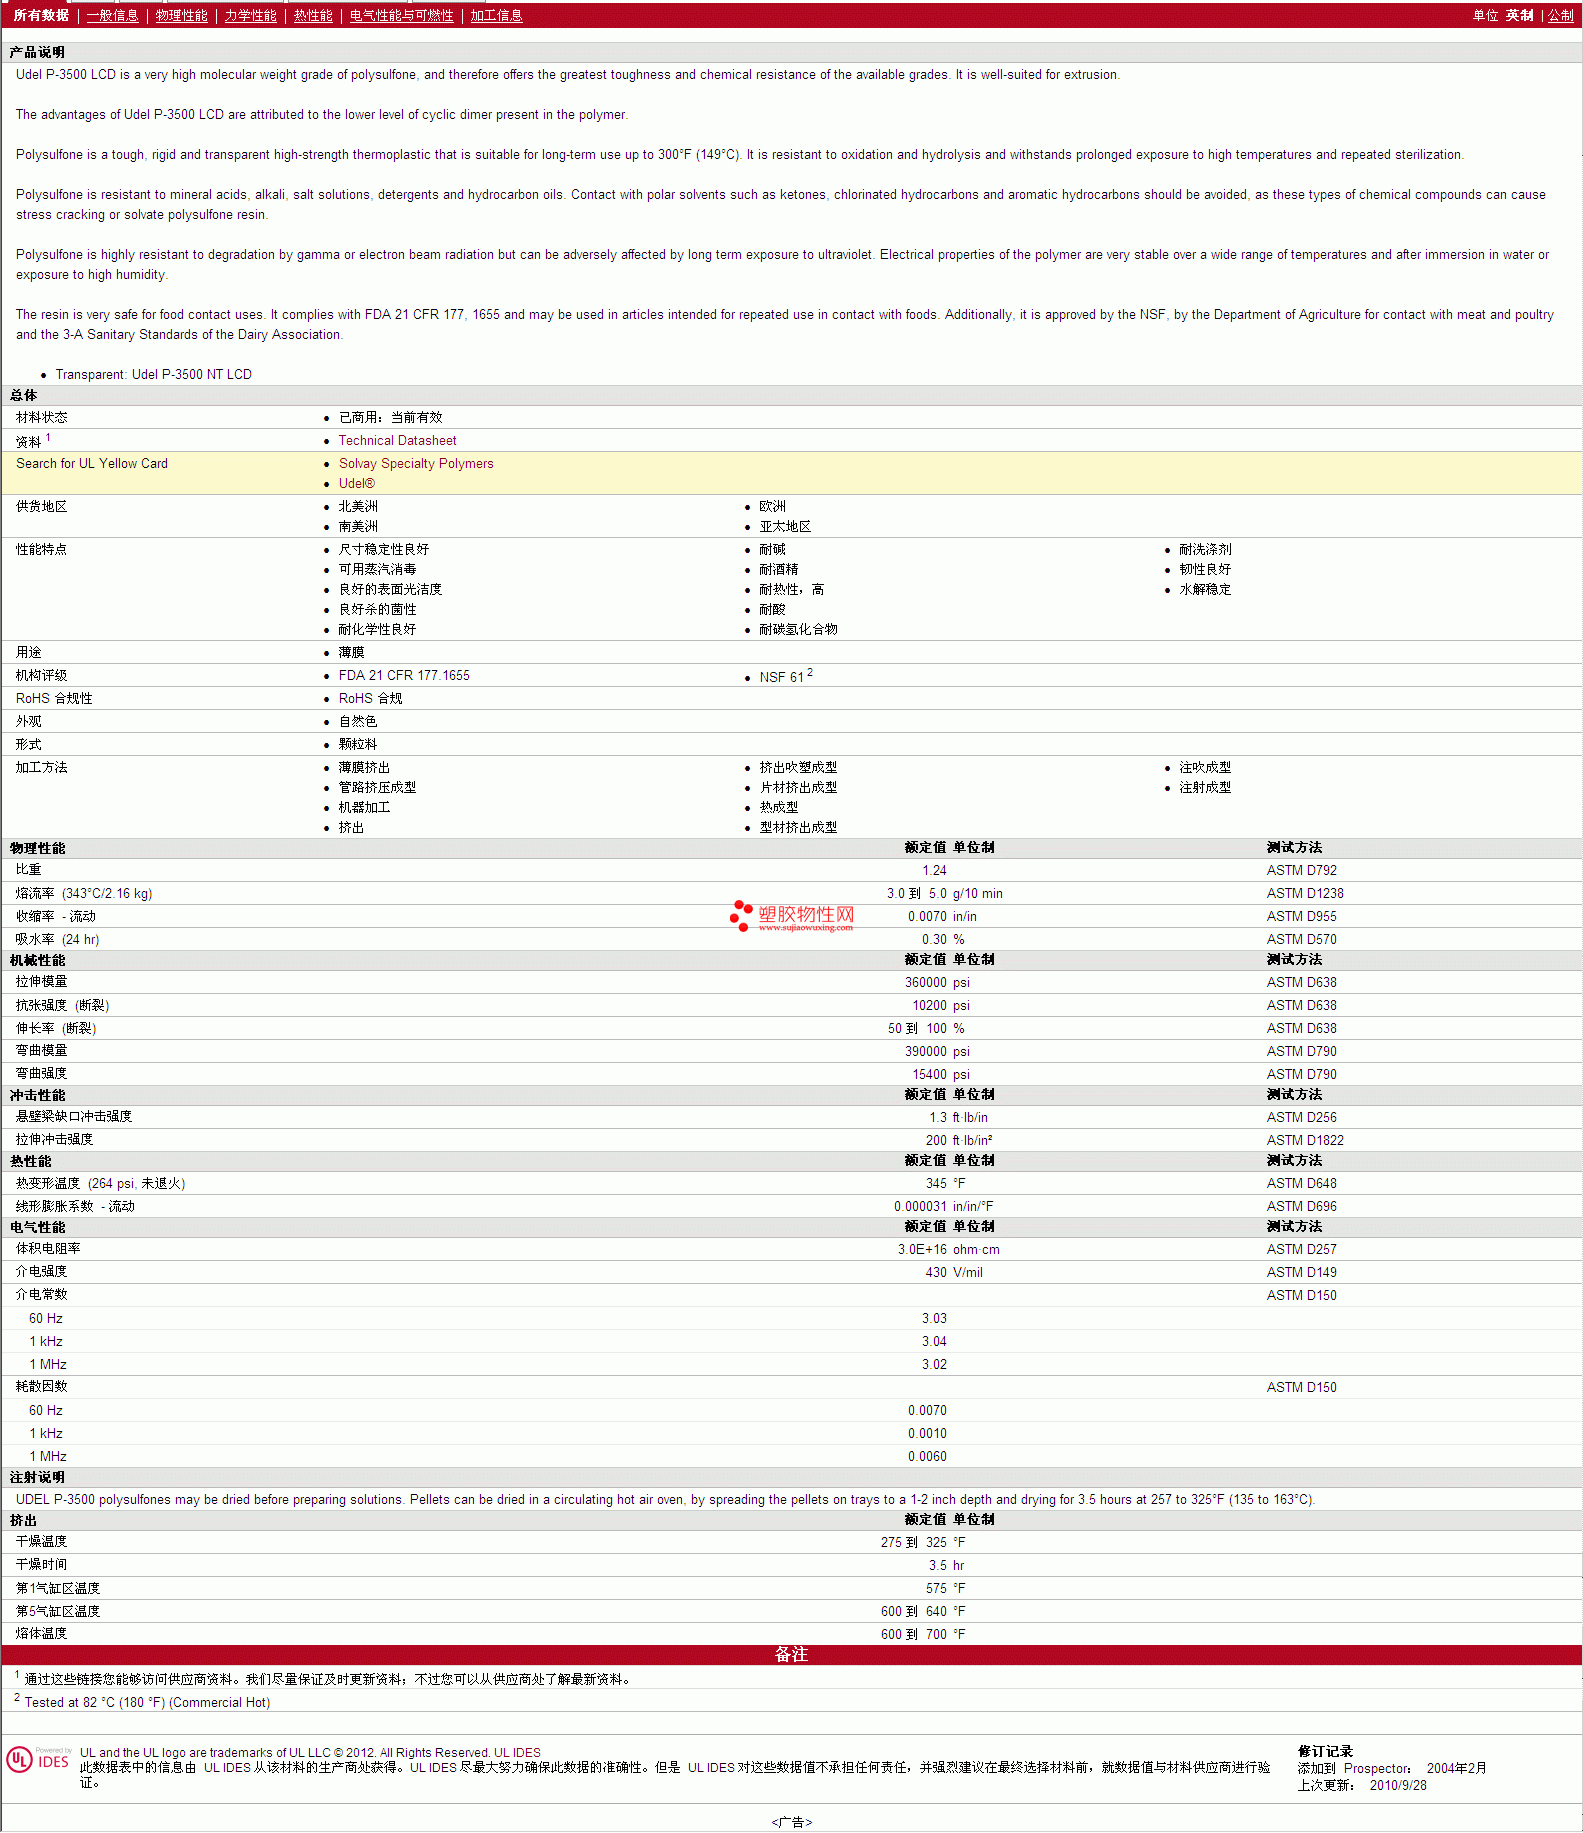This screenshot has width=1583, height=1833.
Task: Click the 拉伸模量 value 360000 psi
Action: 937,983
